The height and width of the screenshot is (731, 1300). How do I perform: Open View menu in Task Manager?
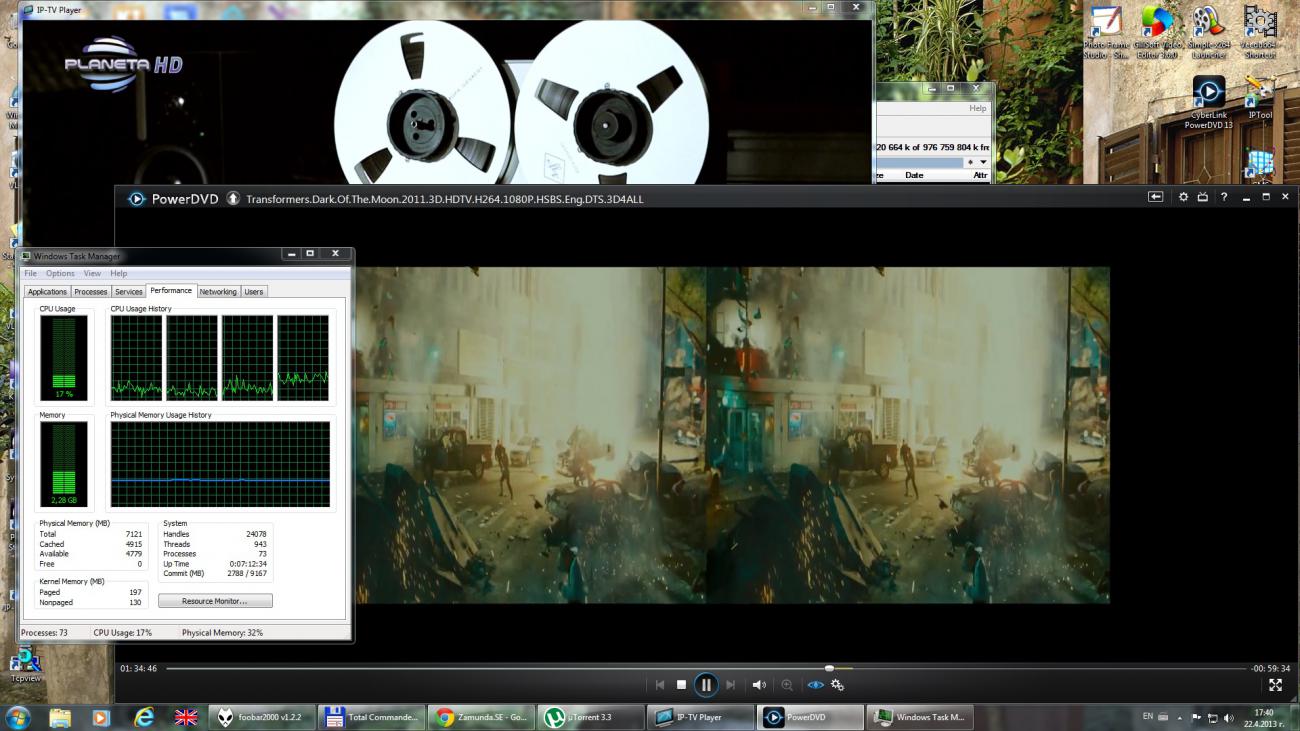coord(92,273)
